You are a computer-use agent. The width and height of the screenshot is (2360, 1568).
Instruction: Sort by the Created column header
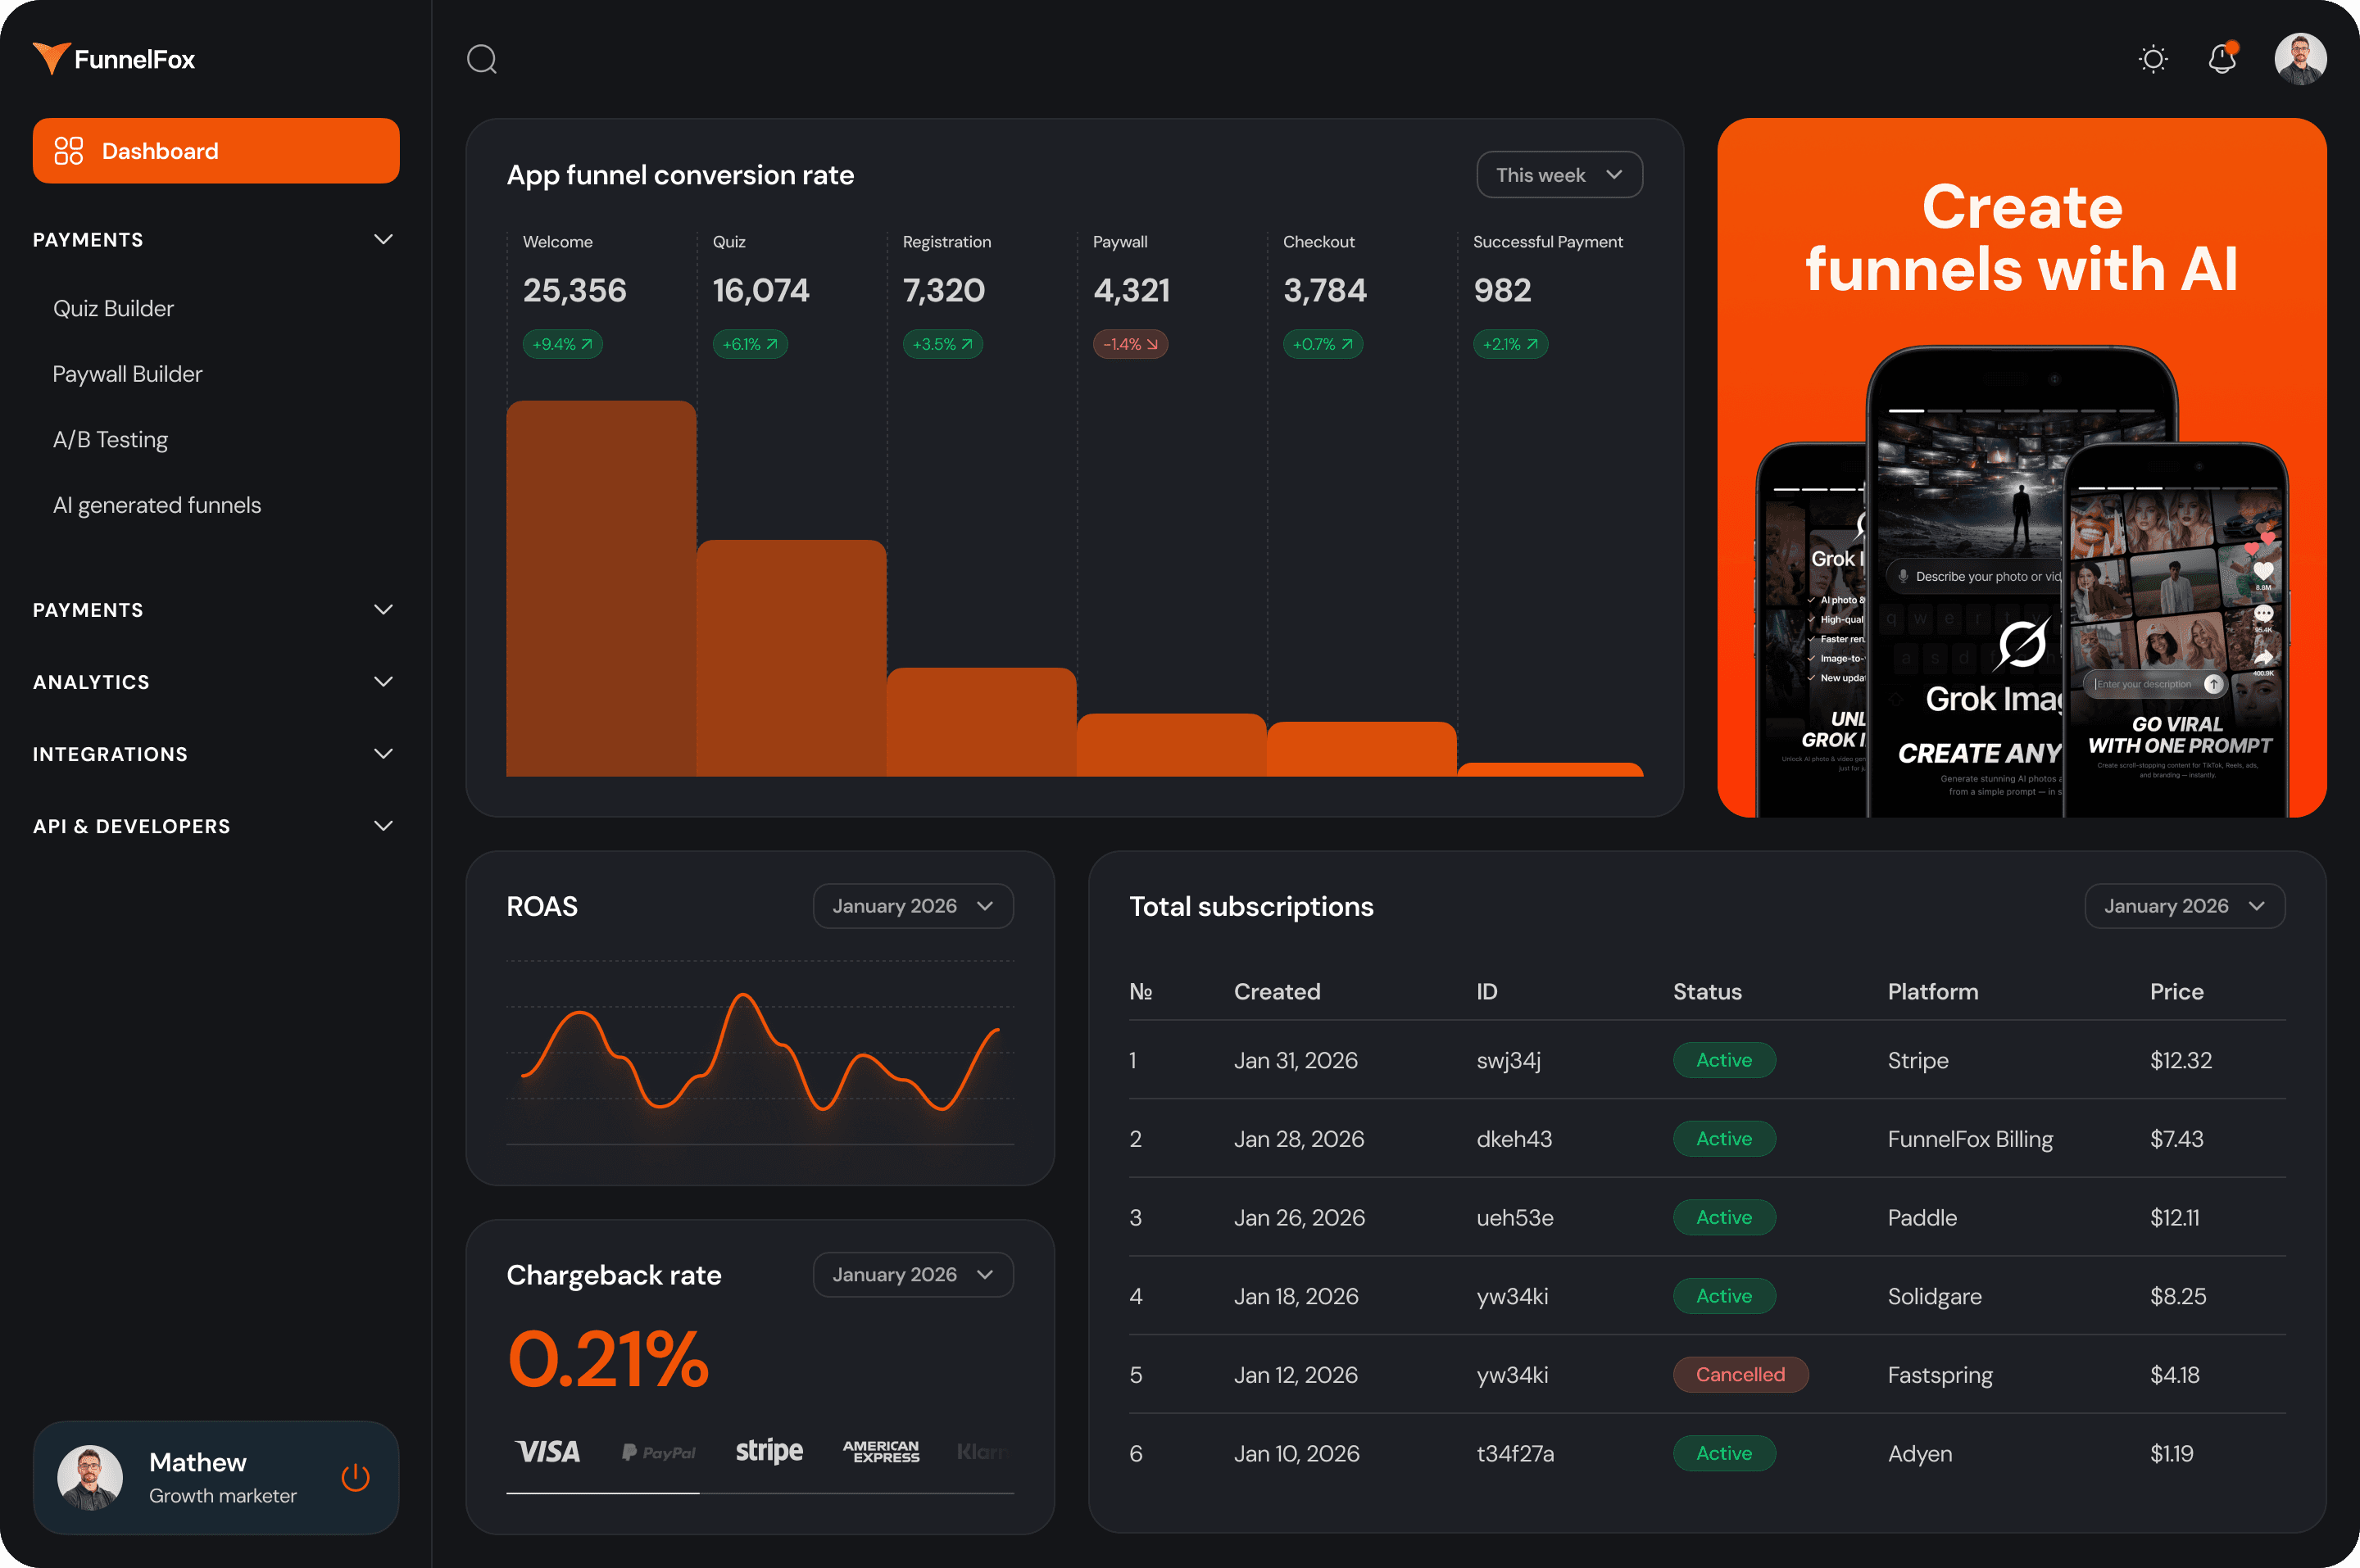tap(1277, 992)
